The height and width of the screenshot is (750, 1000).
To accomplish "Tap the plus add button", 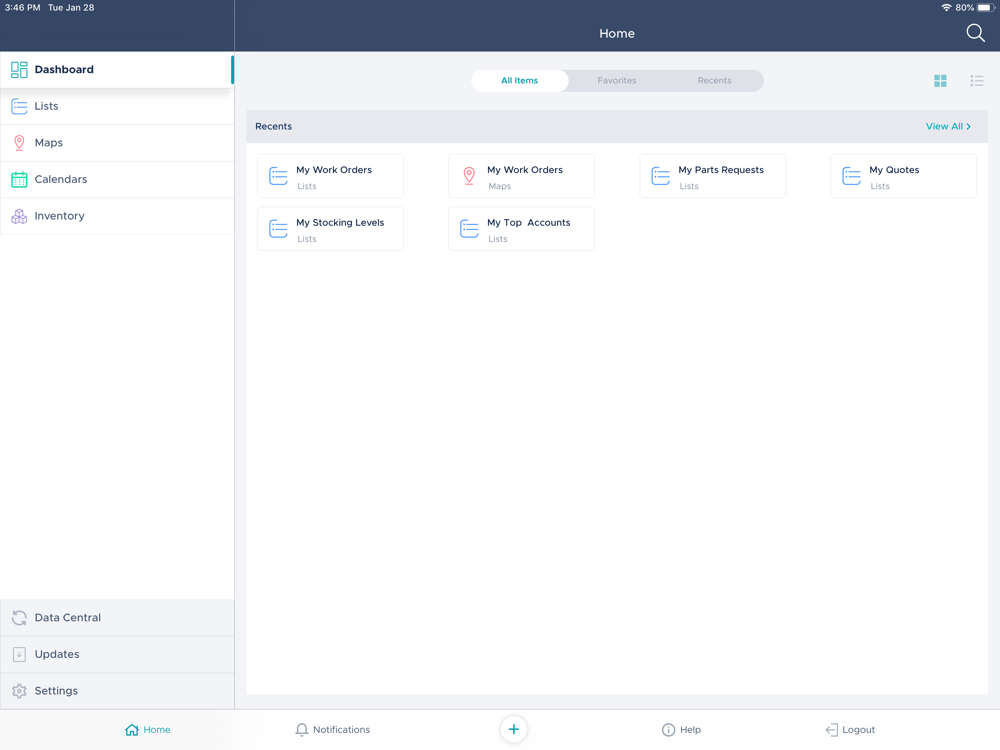I will click(x=513, y=729).
